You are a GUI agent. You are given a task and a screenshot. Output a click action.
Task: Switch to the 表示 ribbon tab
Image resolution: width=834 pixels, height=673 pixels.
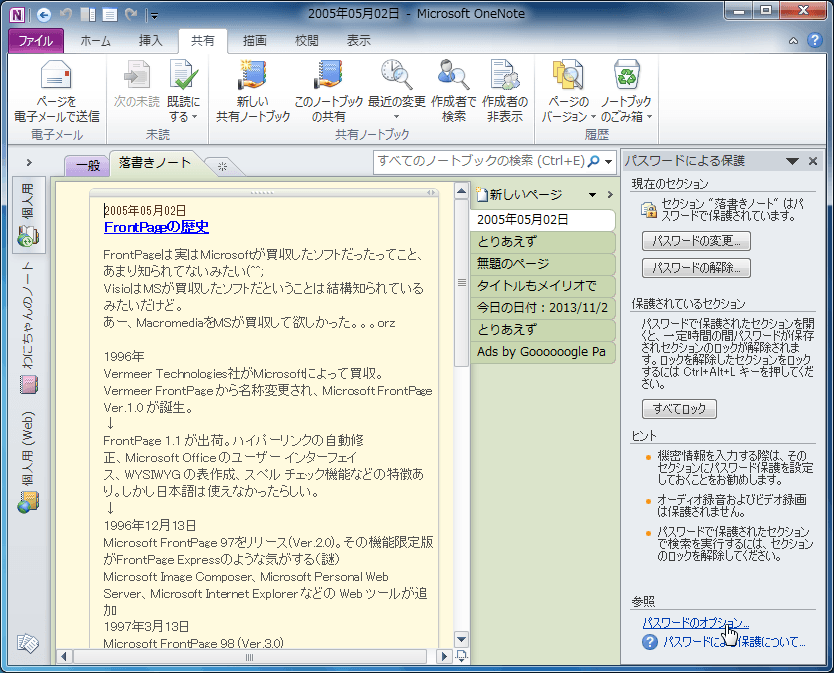(x=359, y=41)
